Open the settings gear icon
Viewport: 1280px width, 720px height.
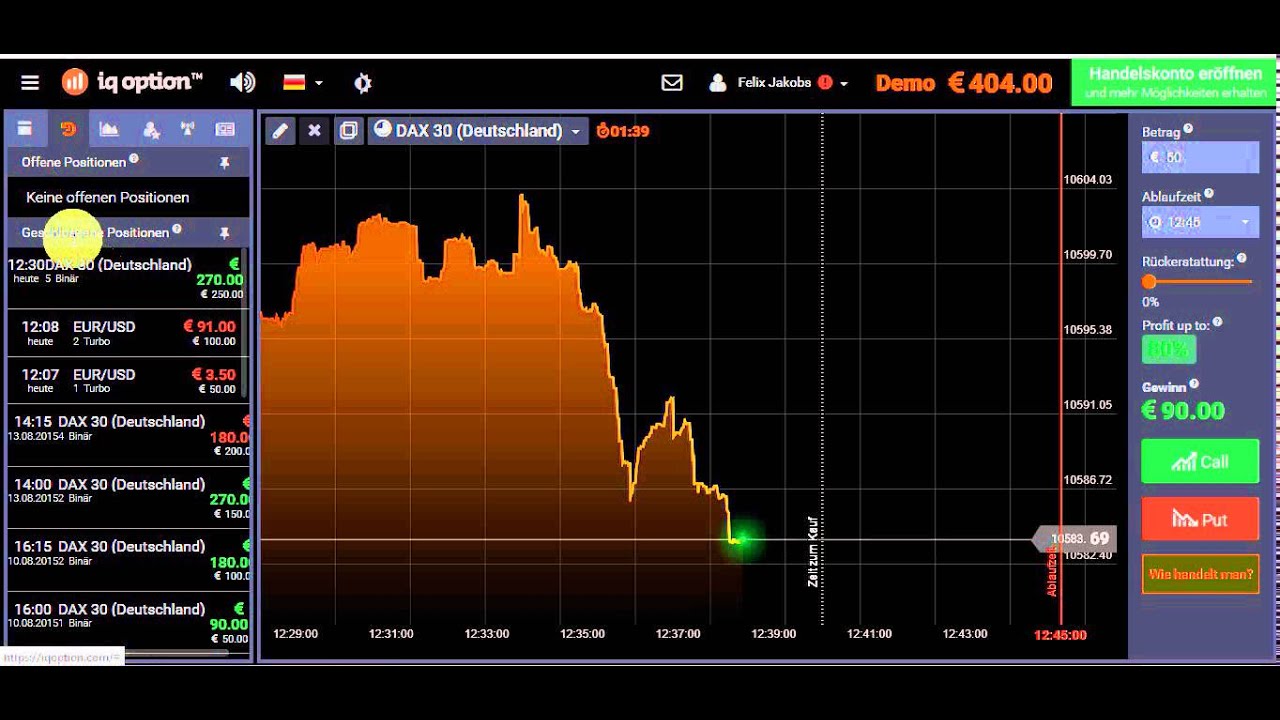363,83
